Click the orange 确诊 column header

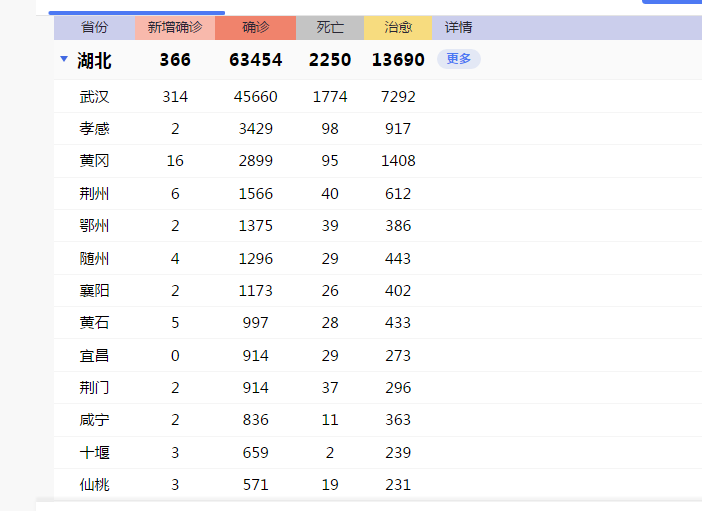pyautogui.click(x=255, y=27)
